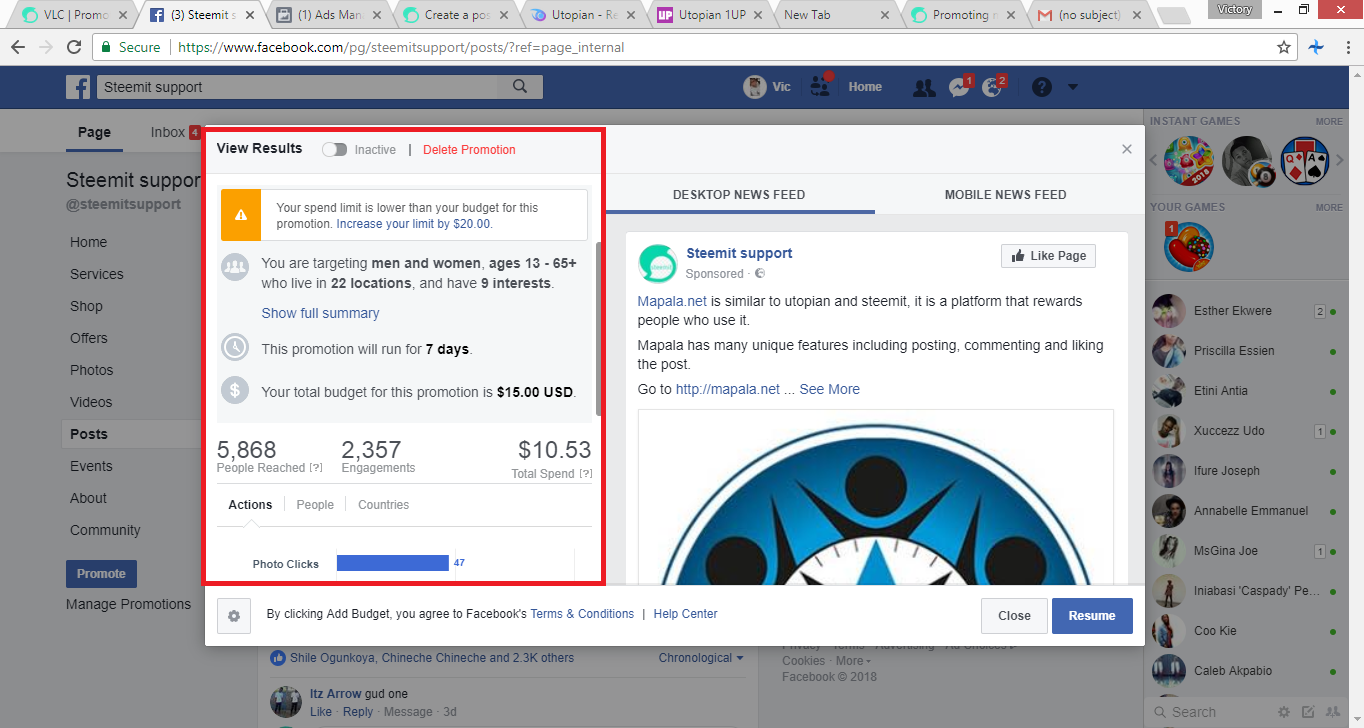Click the Resume button
The height and width of the screenshot is (728, 1364).
(1092, 616)
